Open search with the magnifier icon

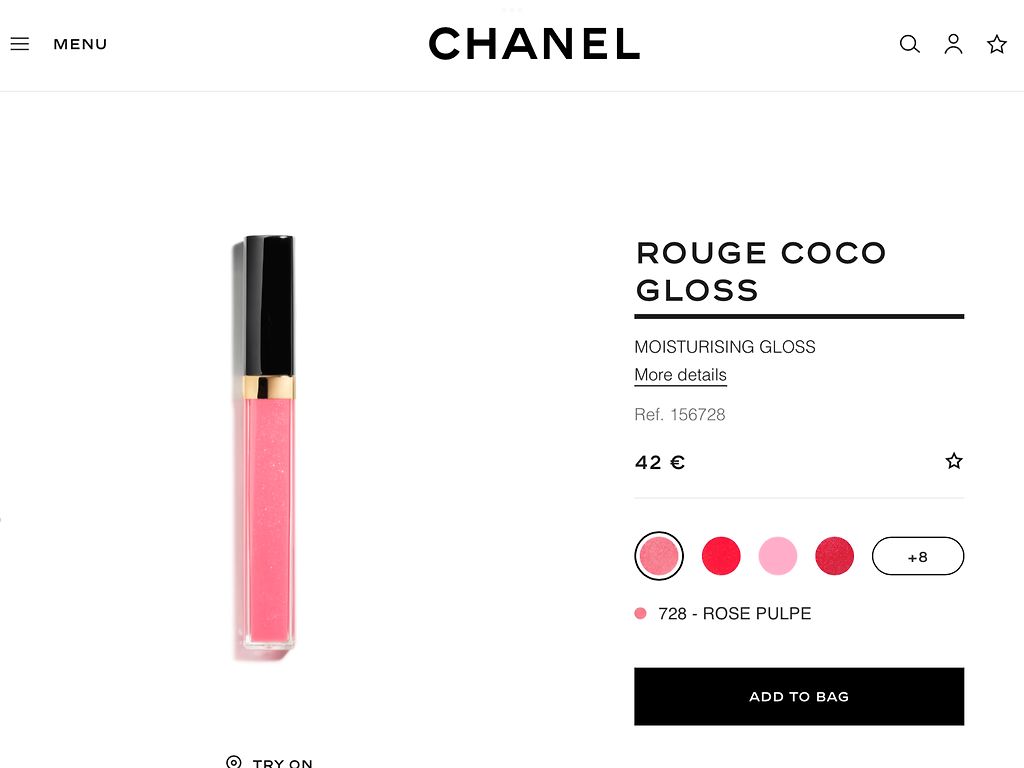coord(909,44)
